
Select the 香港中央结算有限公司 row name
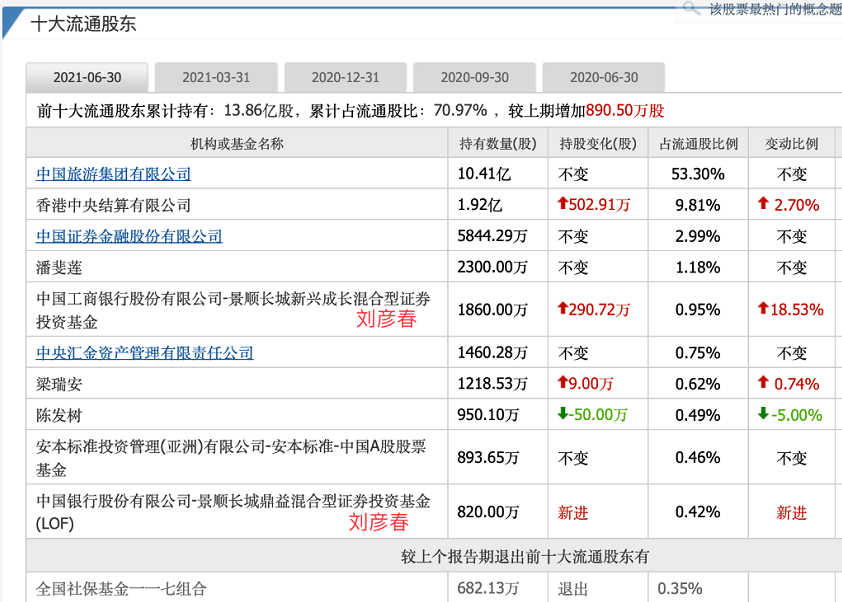tap(113, 205)
